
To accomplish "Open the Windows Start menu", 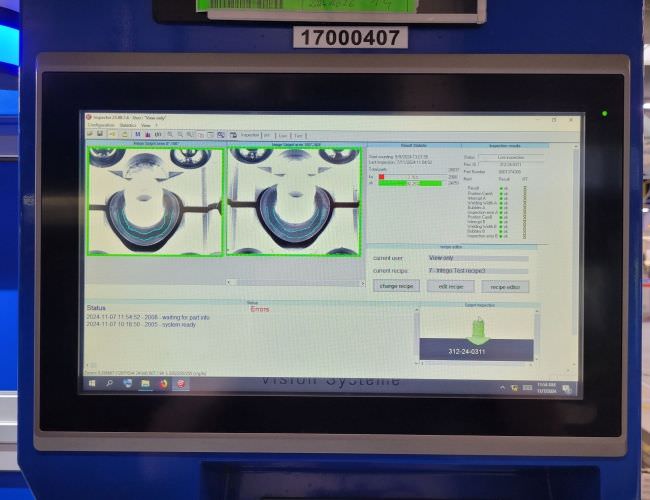I will tap(92, 384).
